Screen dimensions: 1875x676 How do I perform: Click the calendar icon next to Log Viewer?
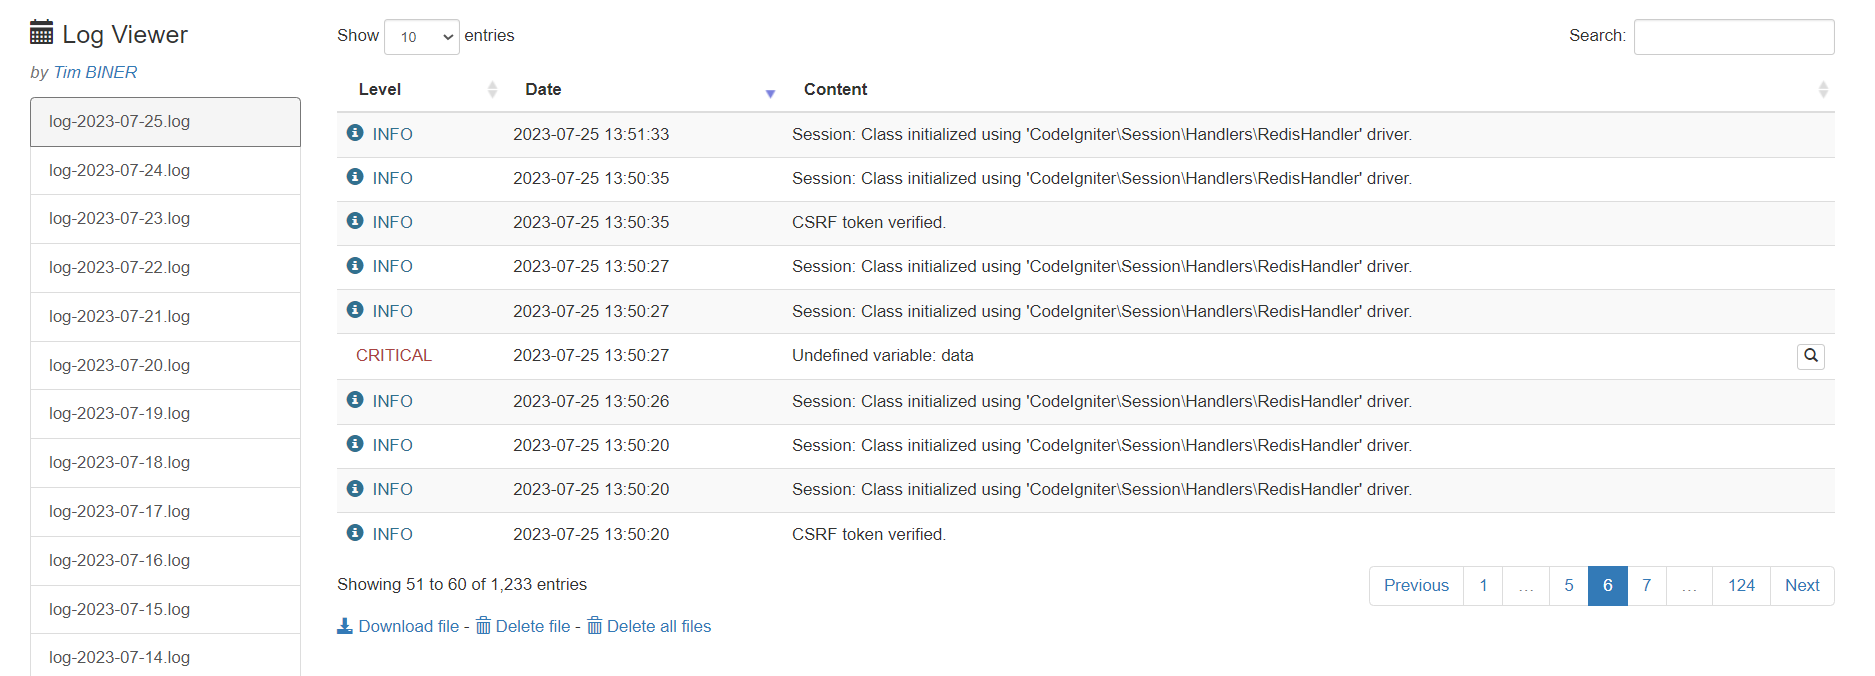[x=41, y=33]
